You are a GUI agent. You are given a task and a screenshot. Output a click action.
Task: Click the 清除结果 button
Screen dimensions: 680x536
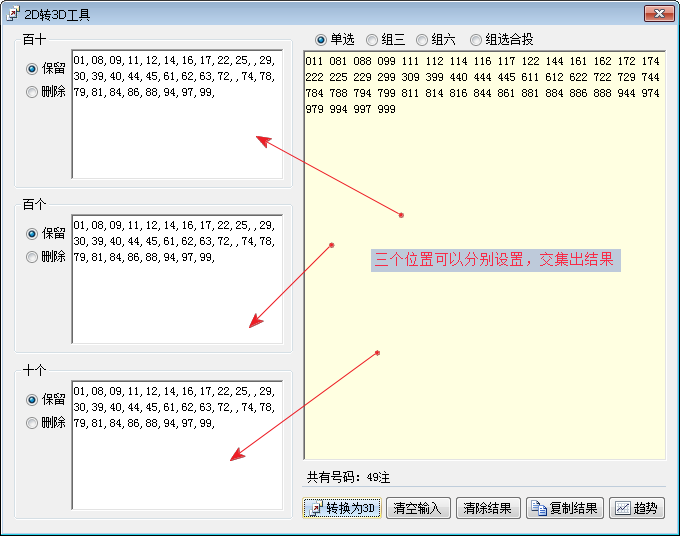point(488,508)
